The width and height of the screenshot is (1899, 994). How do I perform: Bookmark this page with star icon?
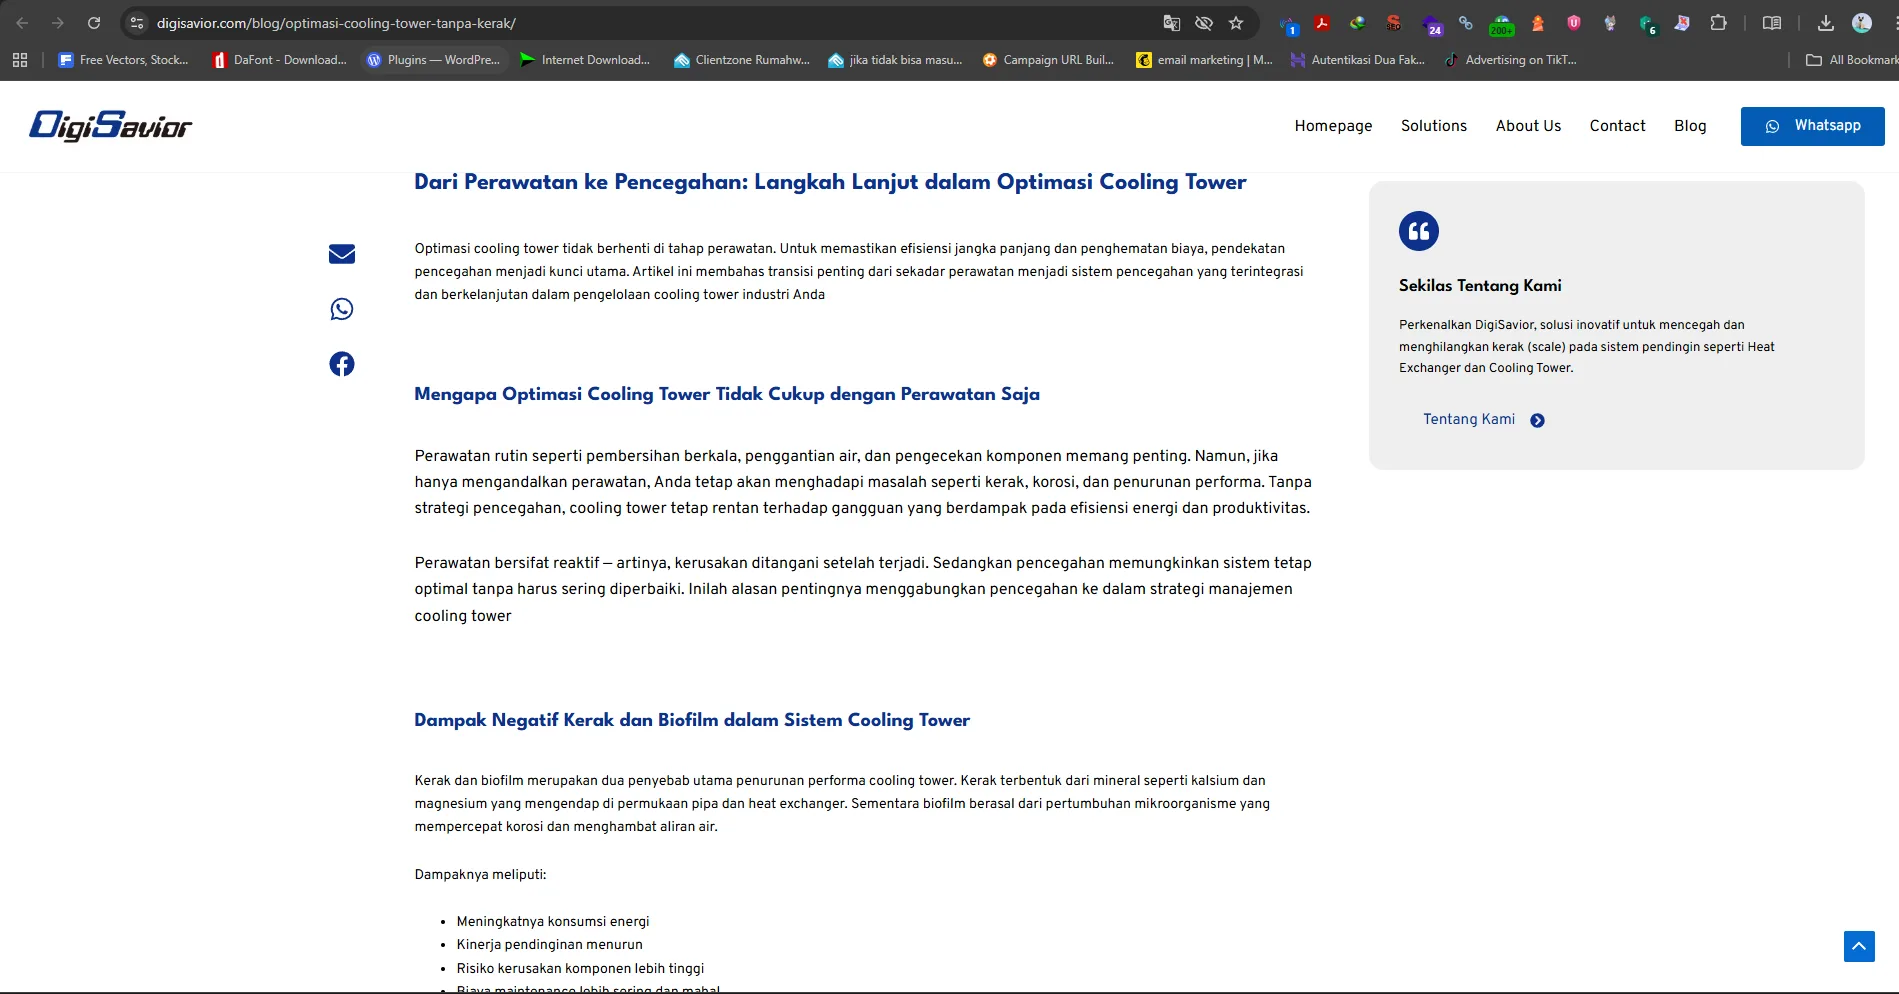1236,23
